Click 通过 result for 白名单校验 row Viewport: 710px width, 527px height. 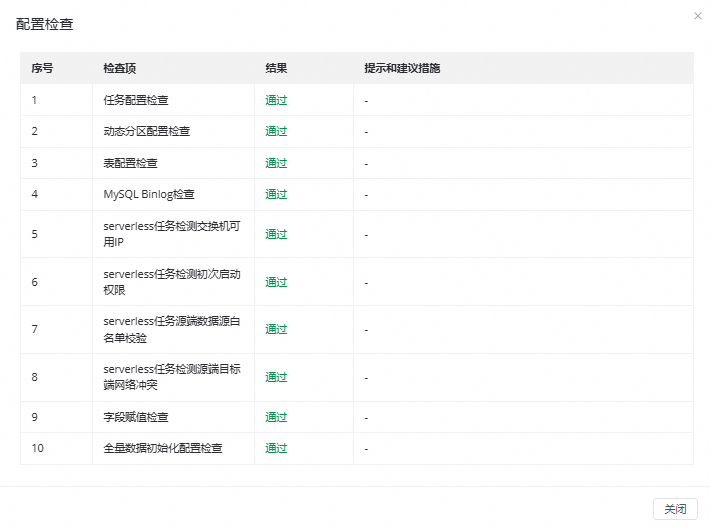[276, 329]
